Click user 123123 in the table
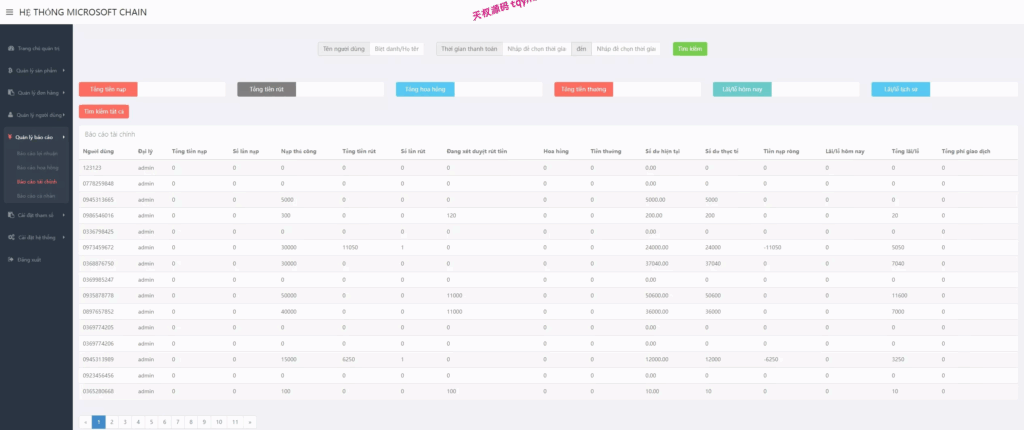1024x430 pixels. (91, 168)
